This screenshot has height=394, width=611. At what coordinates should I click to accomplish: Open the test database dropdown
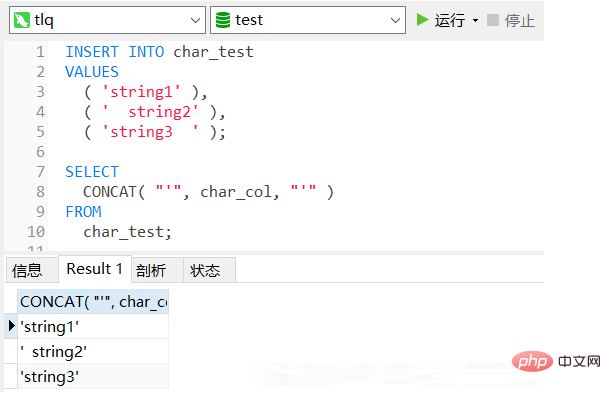click(x=396, y=20)
